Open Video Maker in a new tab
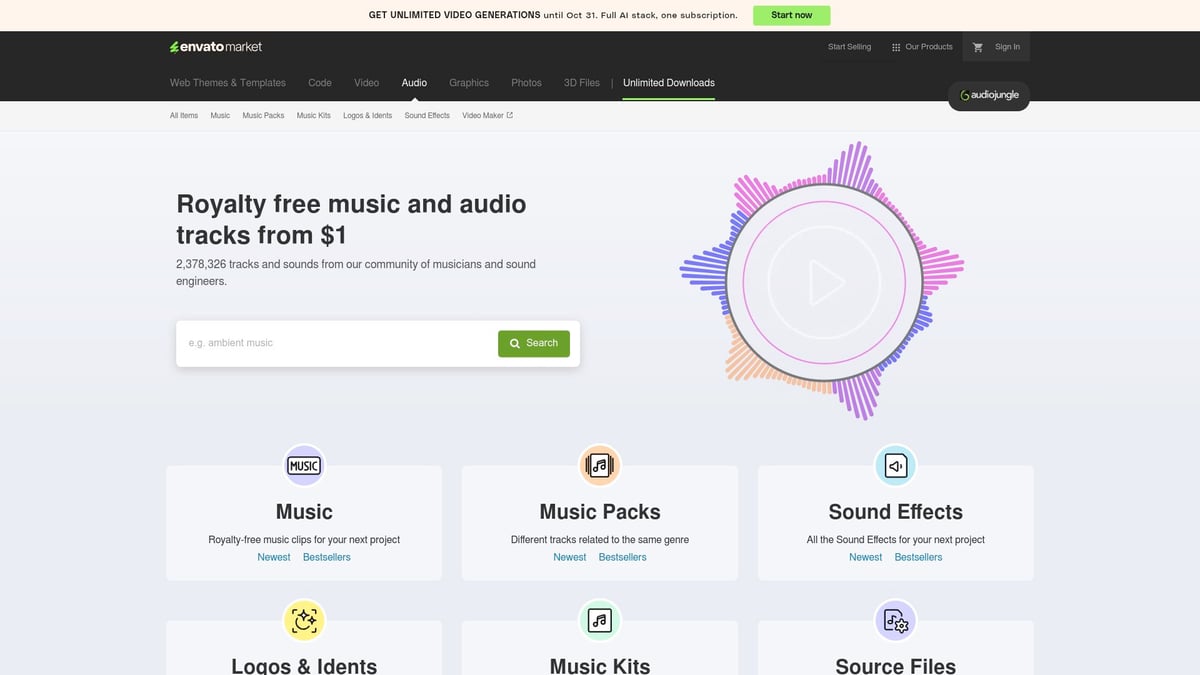 pos(487,115)
